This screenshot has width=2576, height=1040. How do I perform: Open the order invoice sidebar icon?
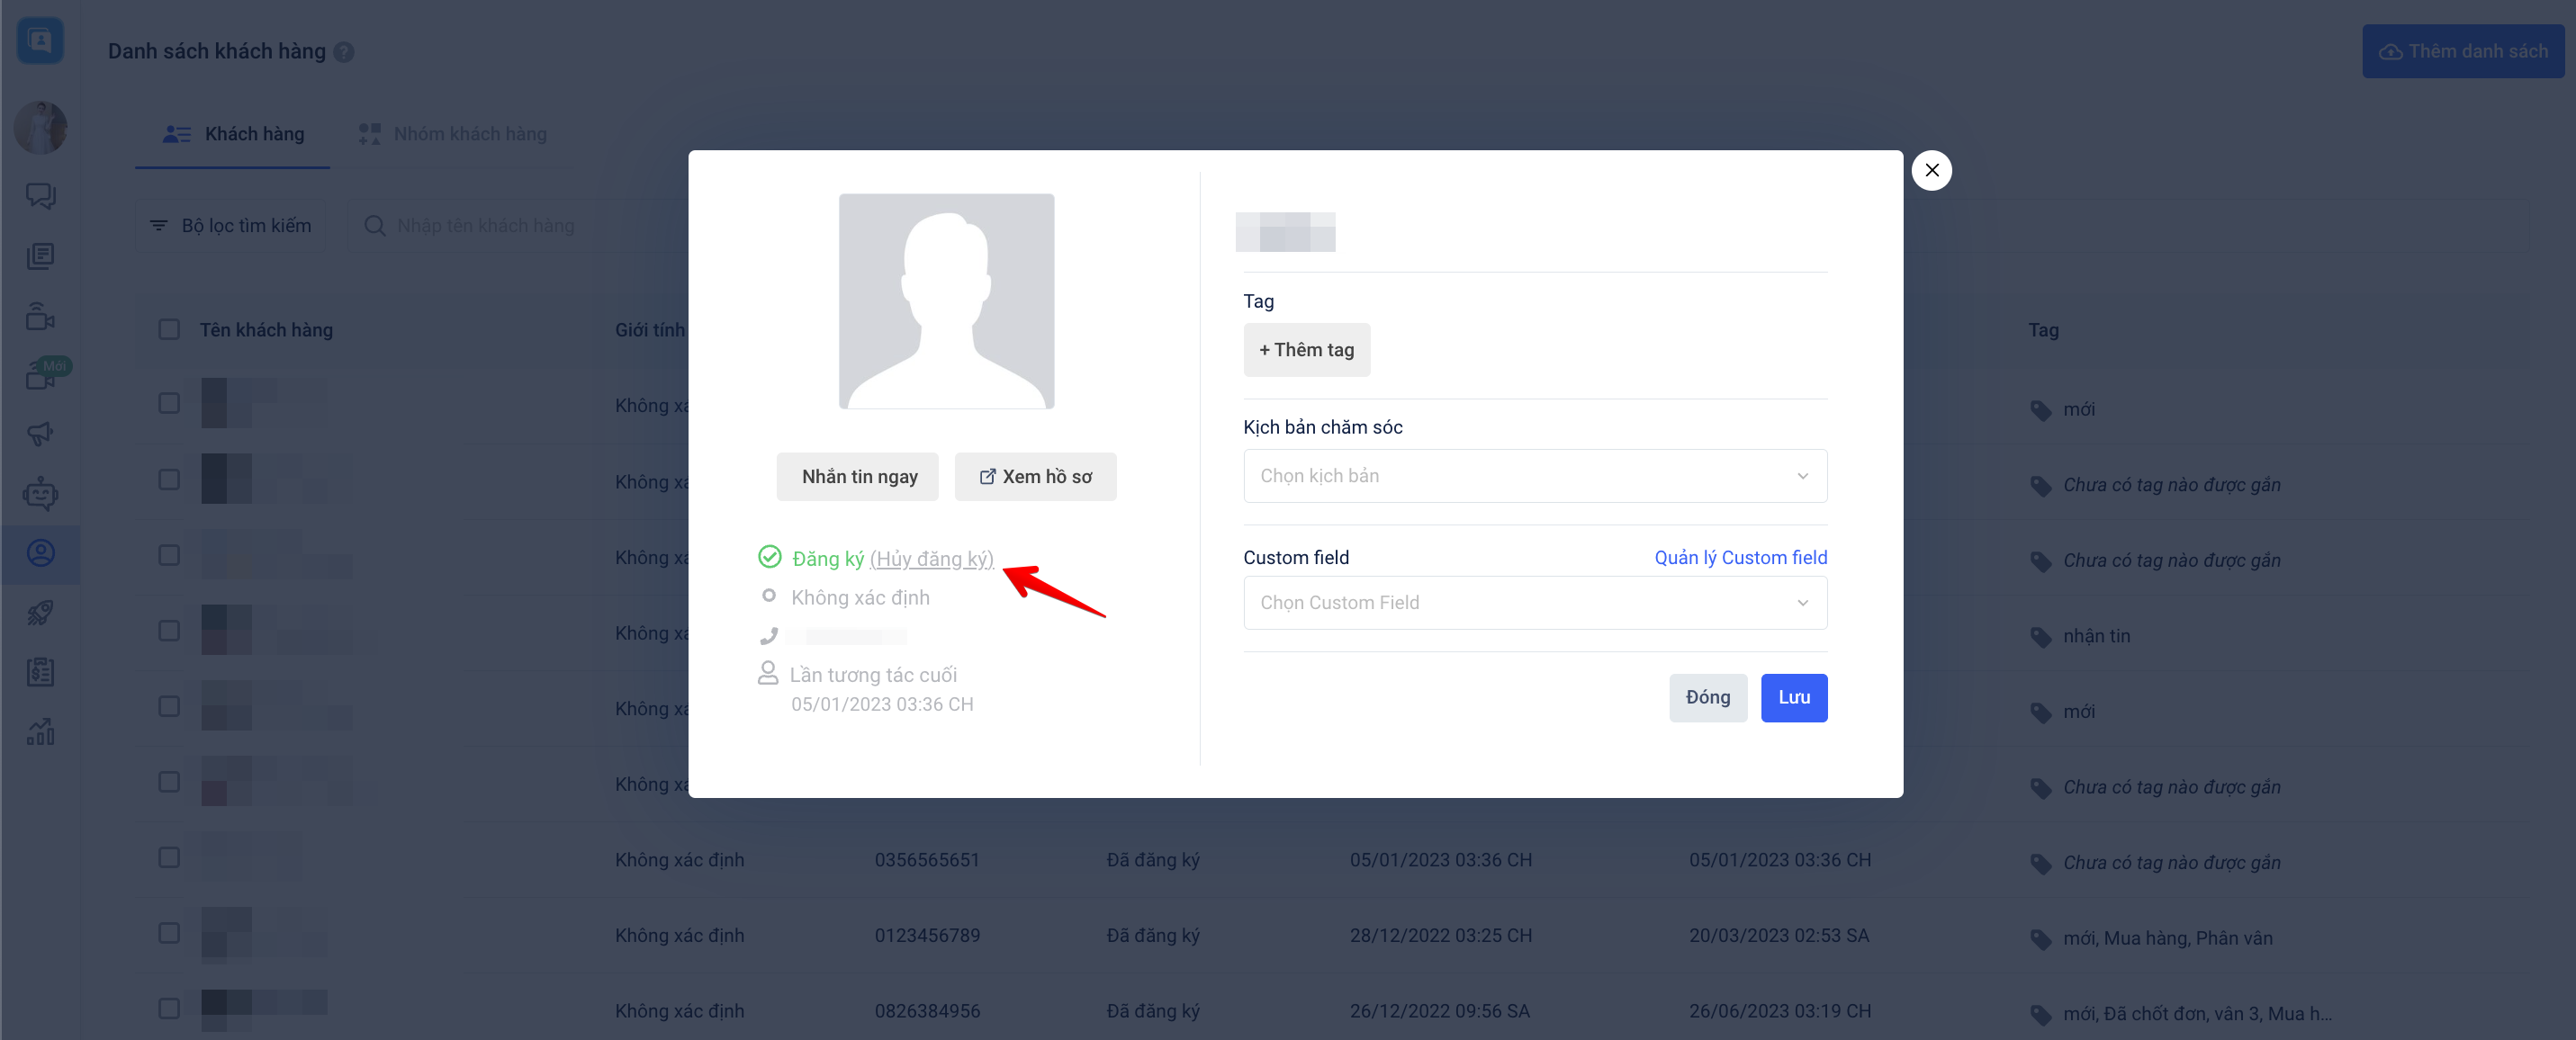pos(40,672)
